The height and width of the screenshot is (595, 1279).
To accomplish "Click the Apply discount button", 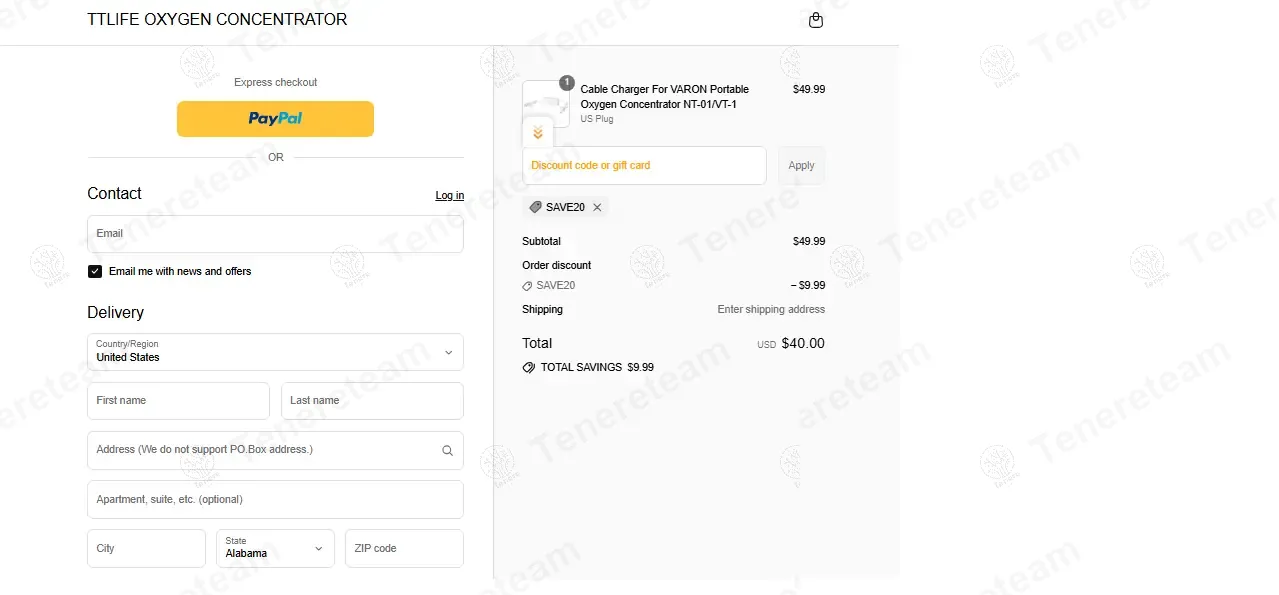I will point(802,166).
